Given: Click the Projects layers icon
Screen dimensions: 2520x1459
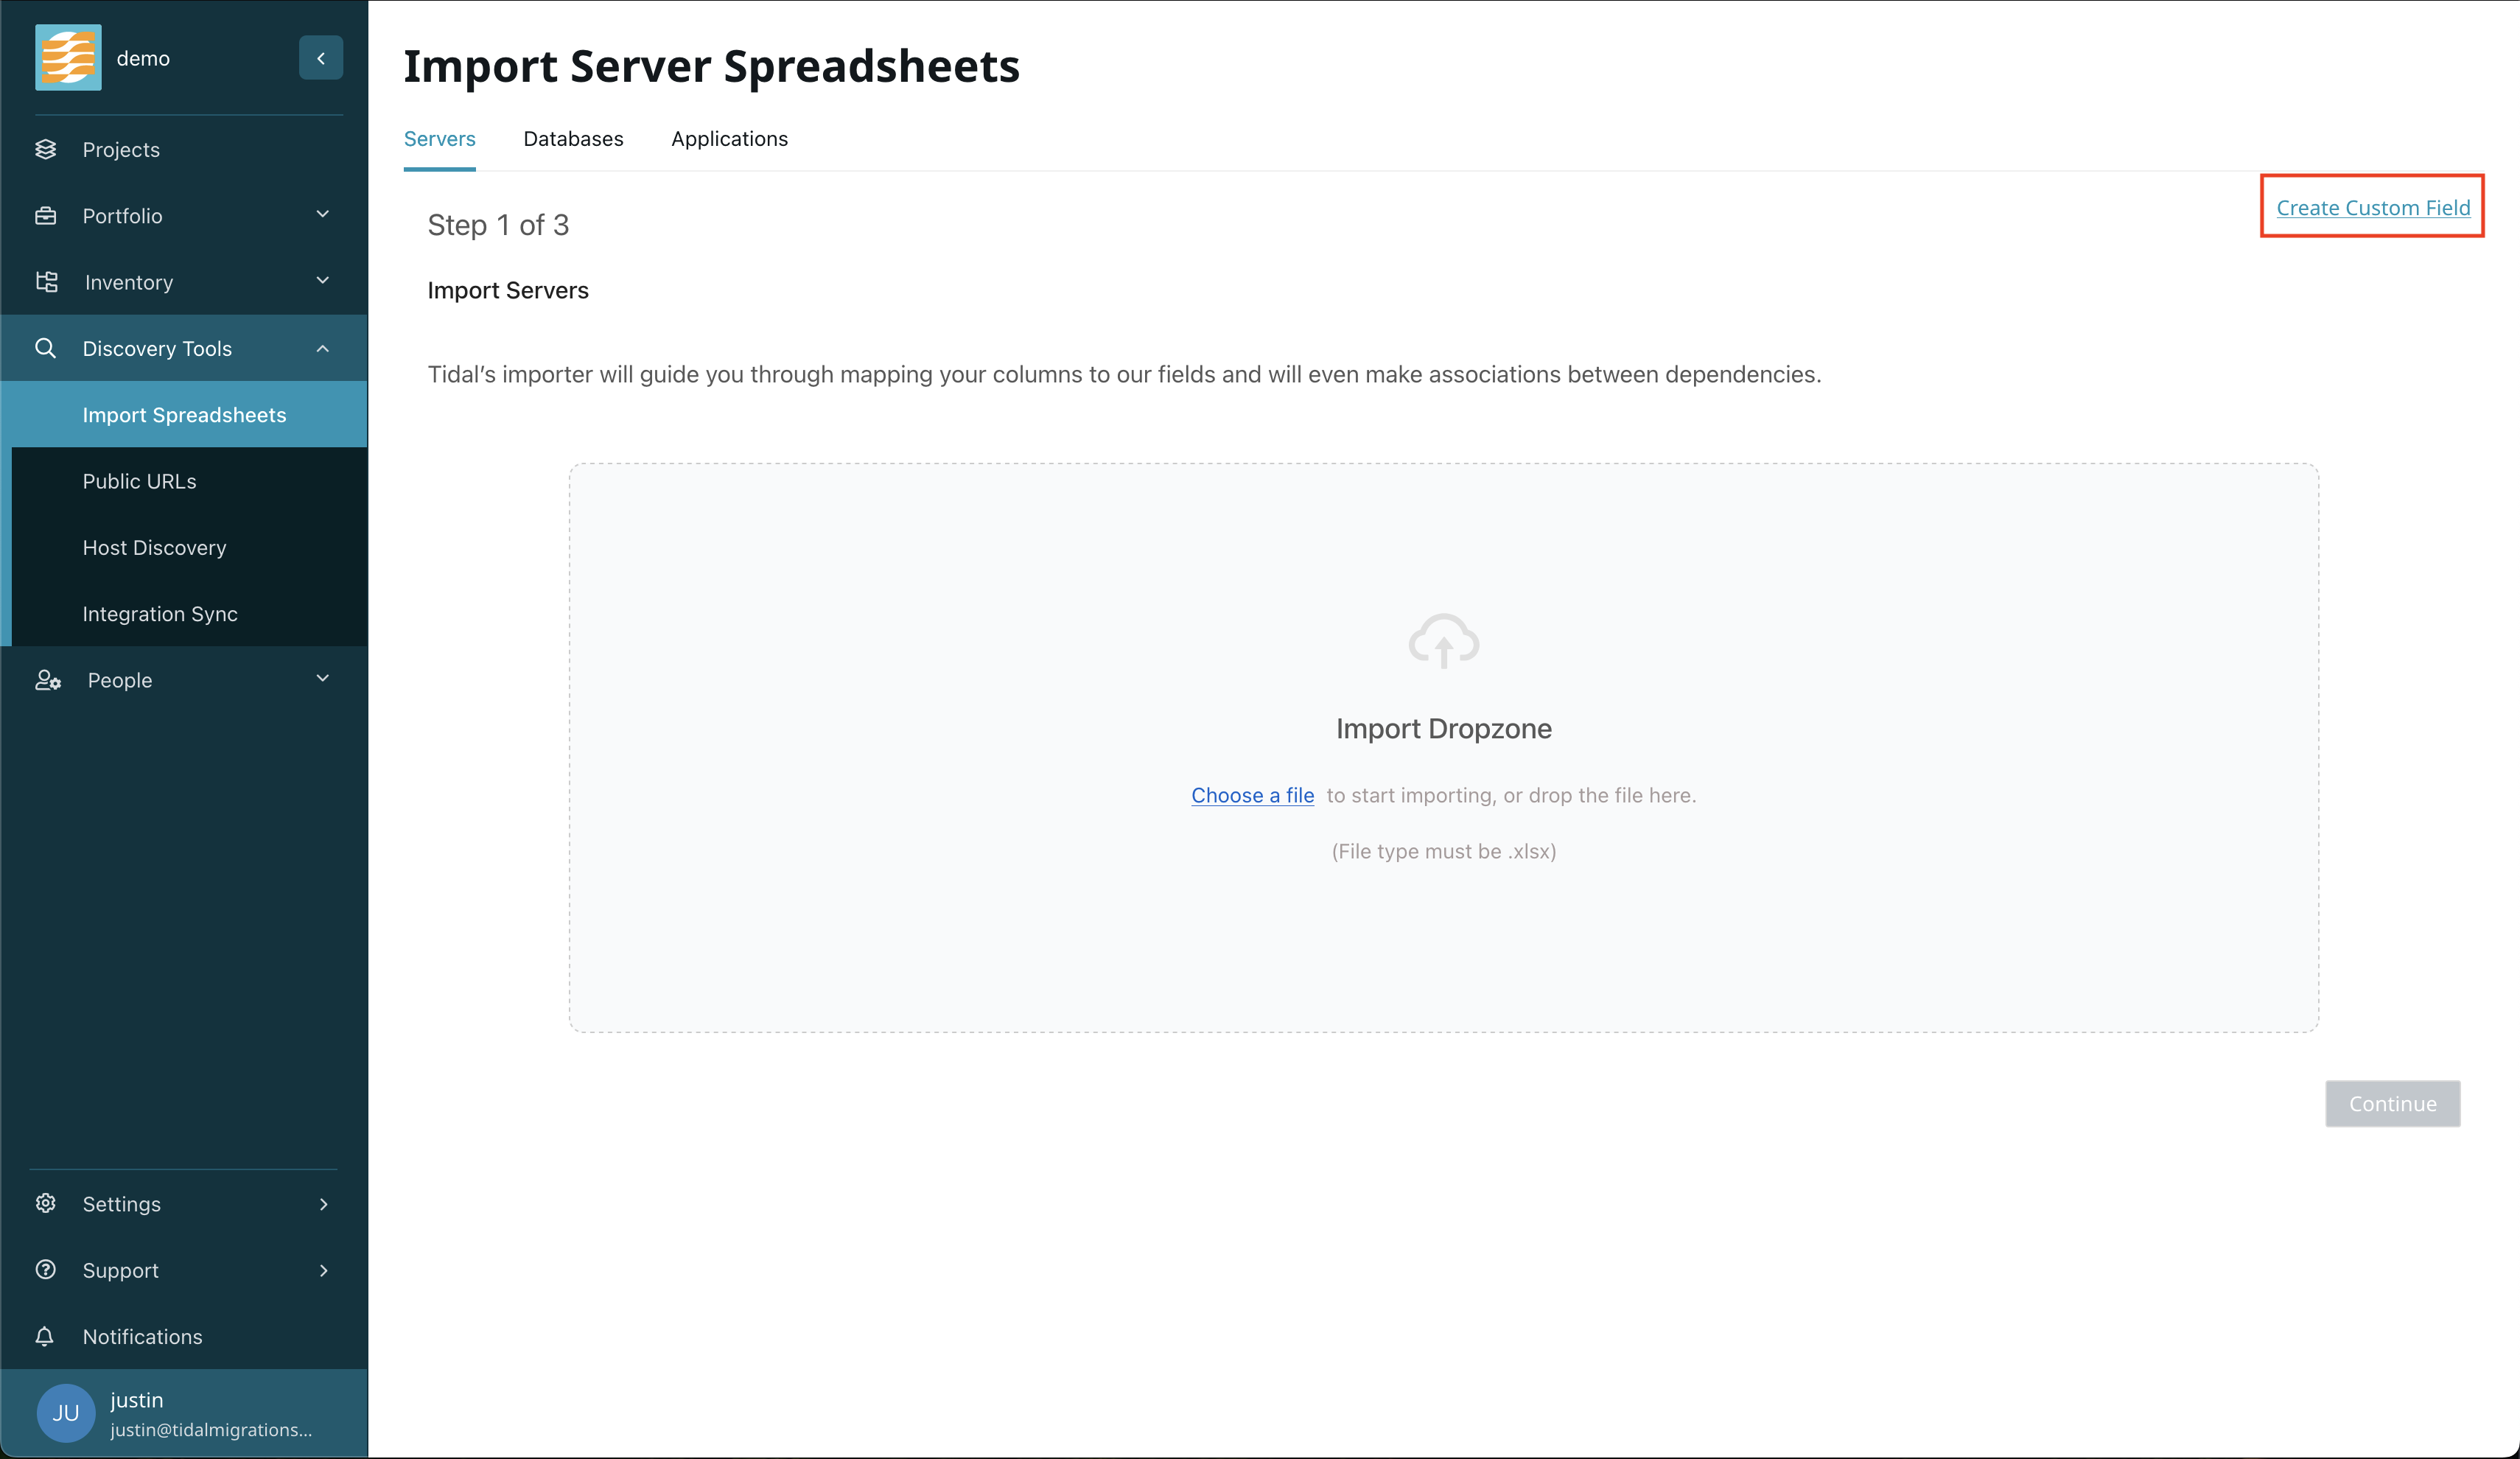Looking at the screenshot, I should coord(46,149).
